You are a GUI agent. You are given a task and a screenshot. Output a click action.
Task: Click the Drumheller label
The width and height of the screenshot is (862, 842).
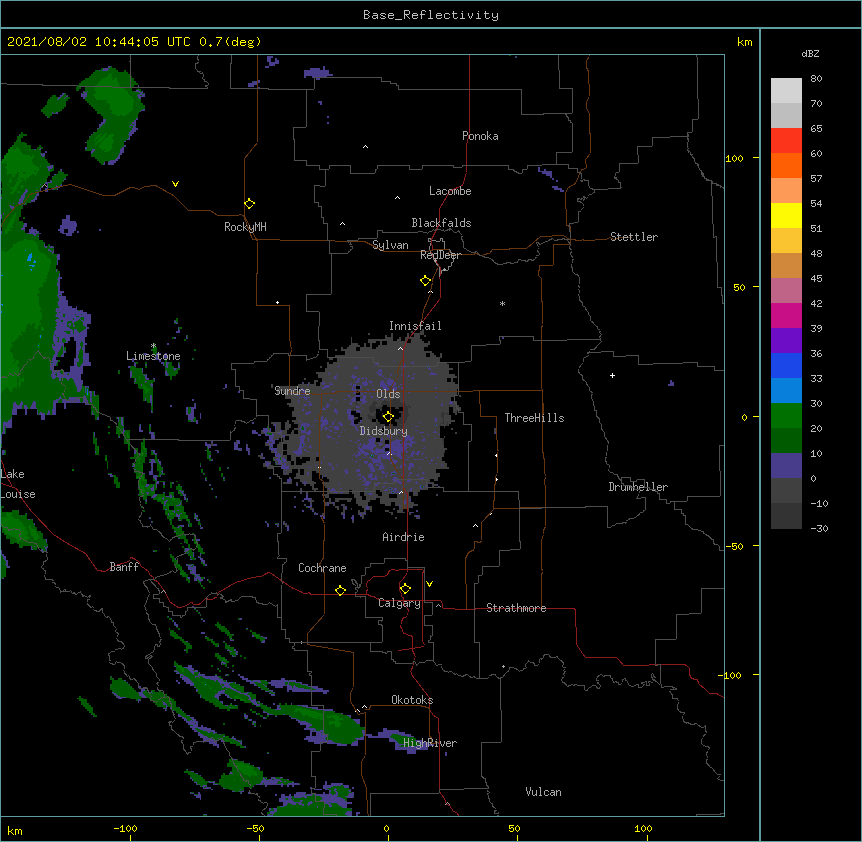(x=638, y=487)
